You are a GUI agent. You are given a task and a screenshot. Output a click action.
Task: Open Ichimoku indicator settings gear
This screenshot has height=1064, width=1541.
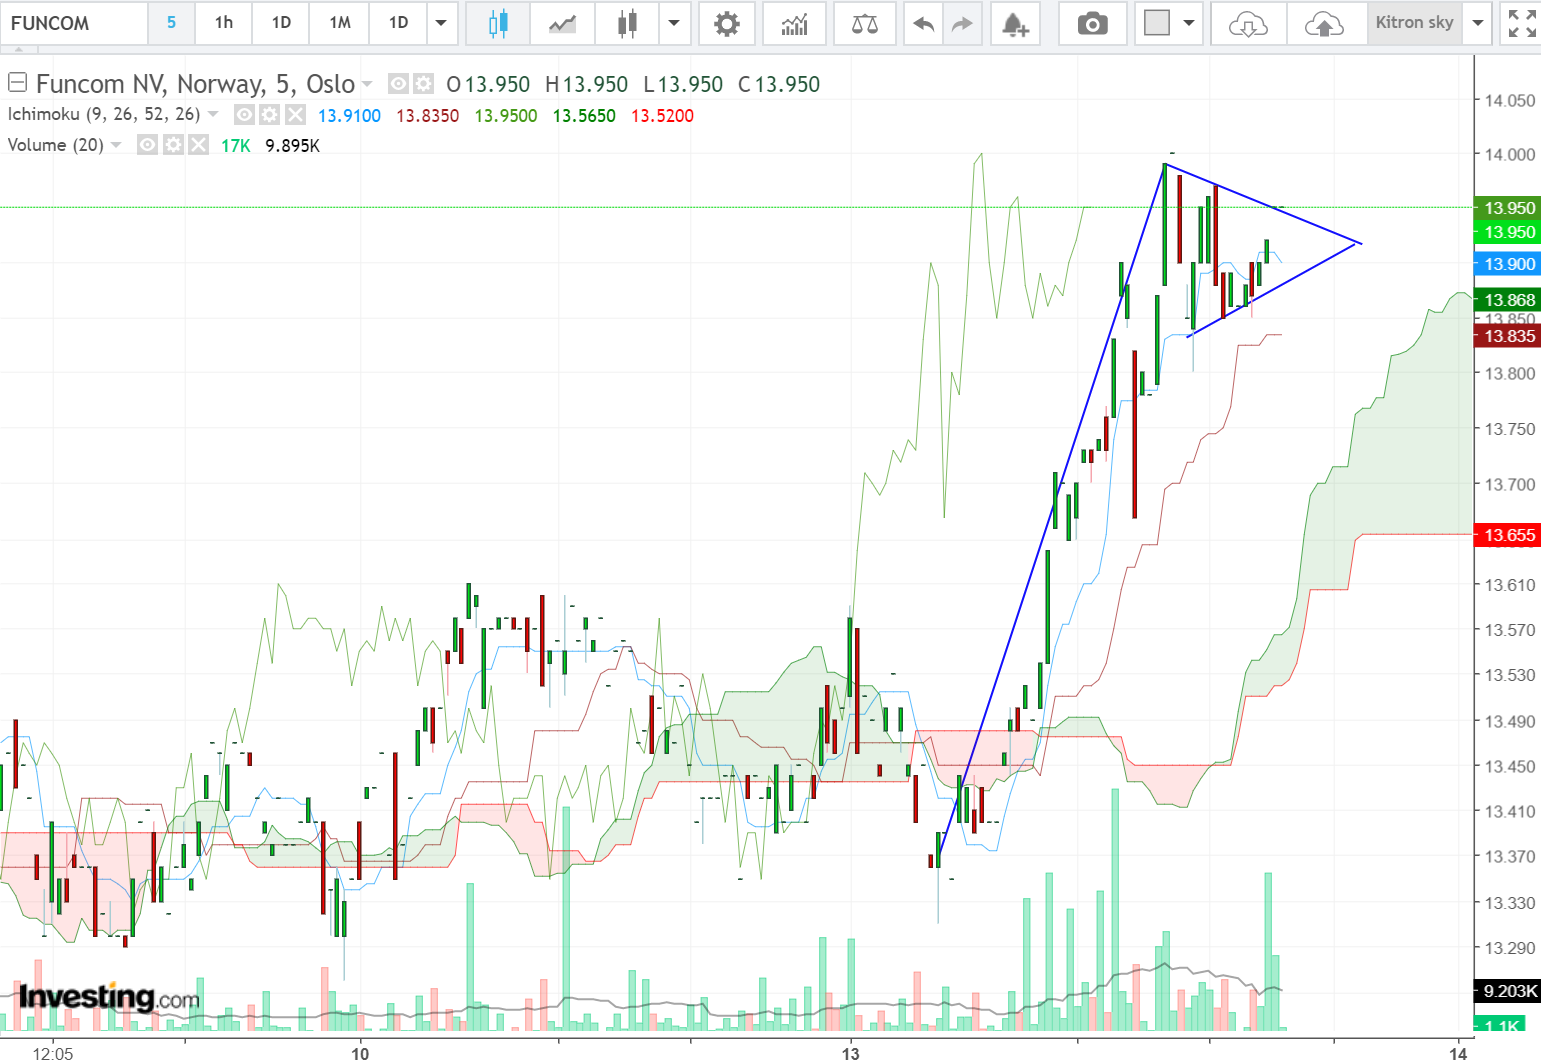[x=269, y=115]
